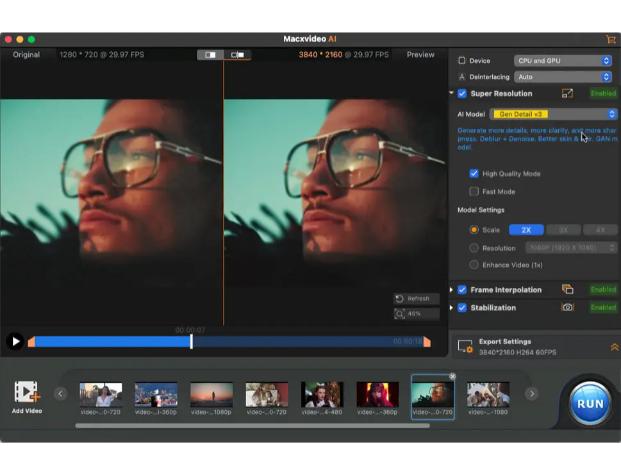
Task: Play the video preview
Action: pos(15,341)
